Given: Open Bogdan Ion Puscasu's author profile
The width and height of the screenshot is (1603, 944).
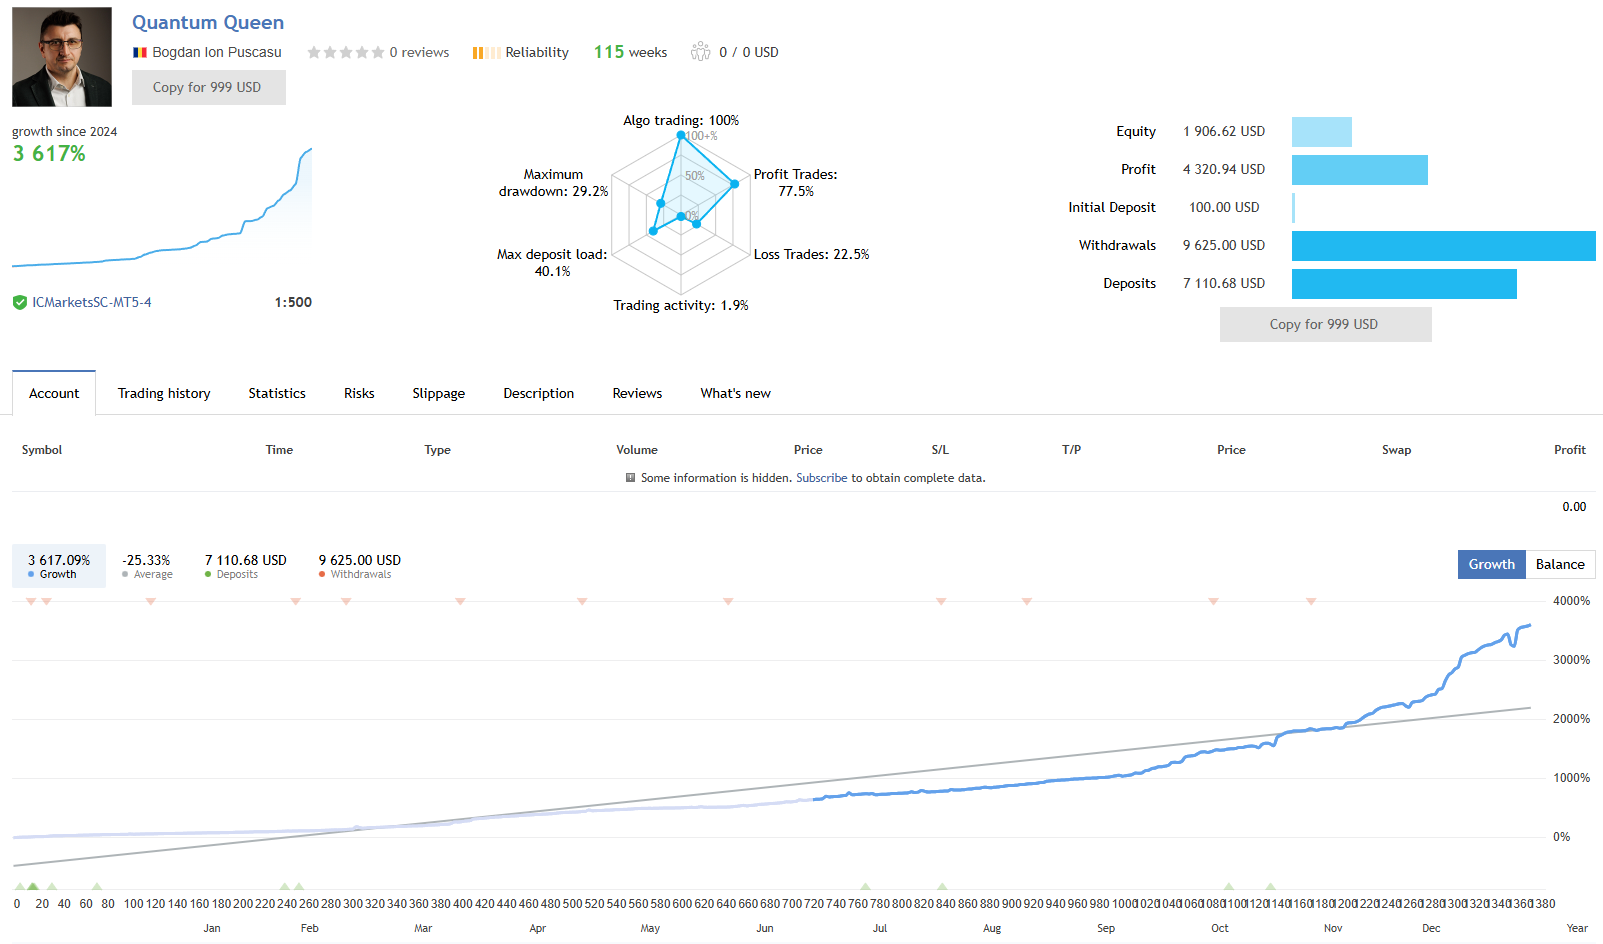Looking at the screenshot, I should pyautogui.click(x=217, y=52).
